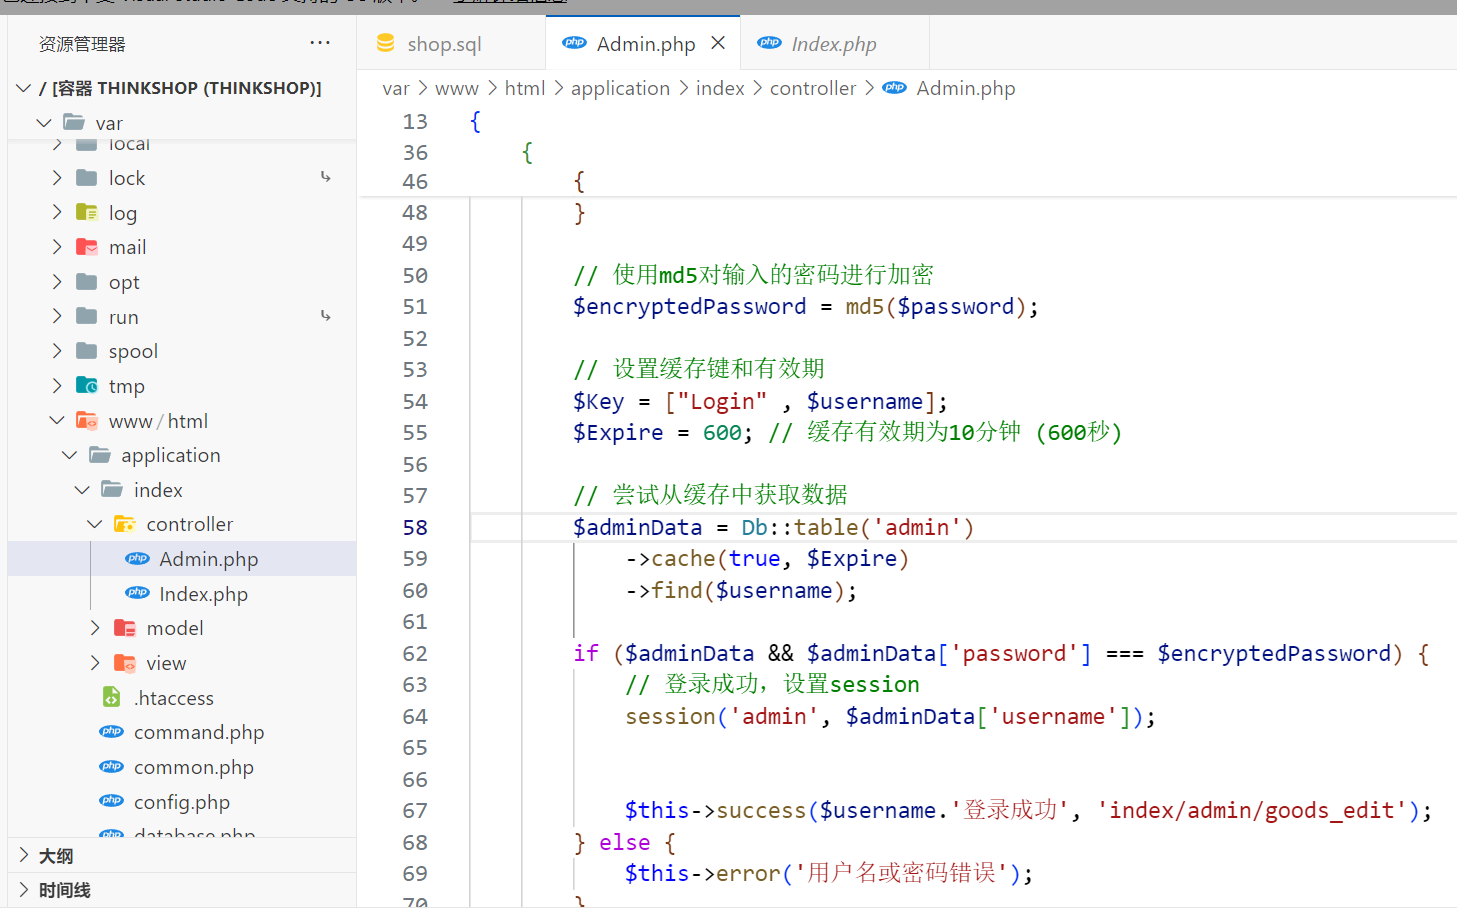Click the spool folder icon
Viewport: 1457px width, 908px height.
click(x=87, y=351)
